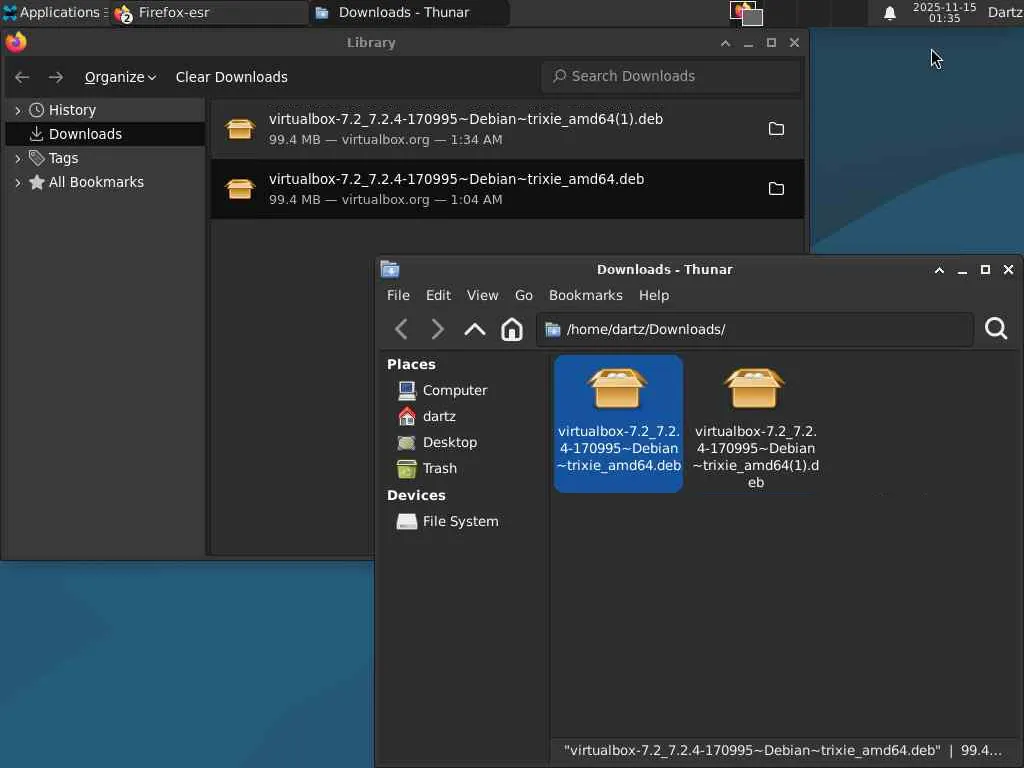
Task: Open Trash in Thunar Places
Action: pos(427,468)
